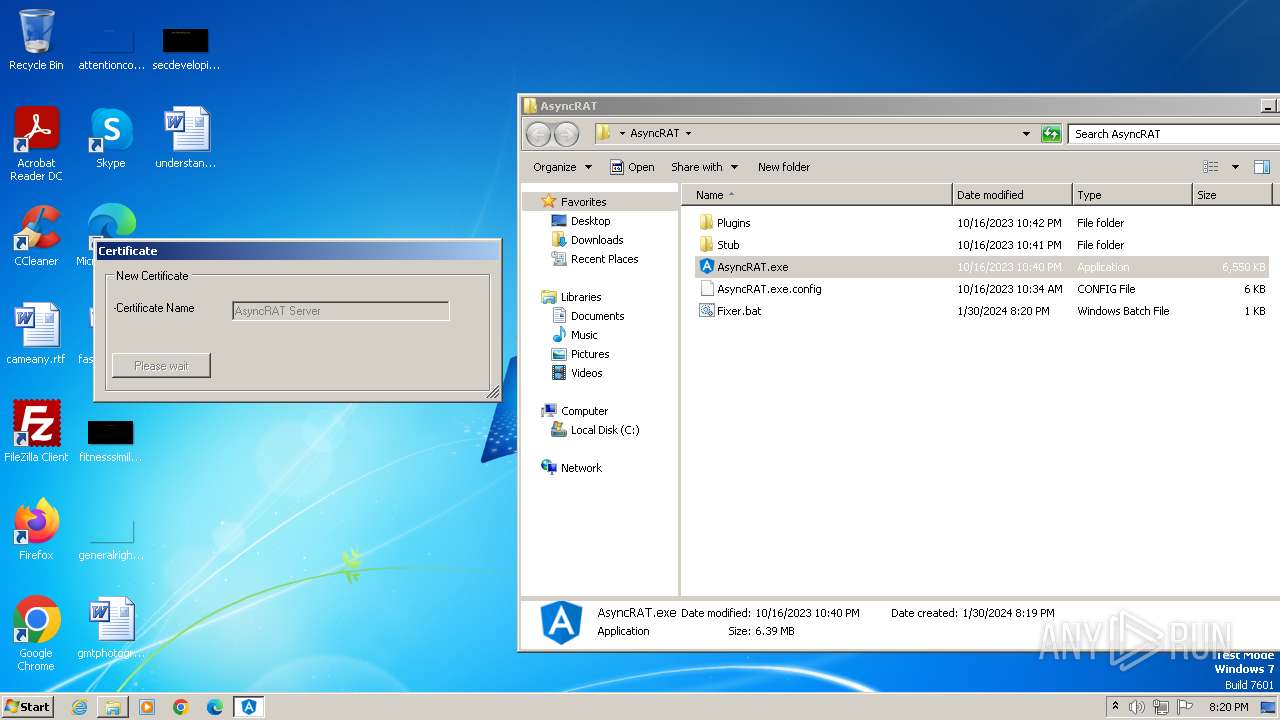
Task: Open the gmtphotogr... Word document icon
Action: [x=111, y=628]
